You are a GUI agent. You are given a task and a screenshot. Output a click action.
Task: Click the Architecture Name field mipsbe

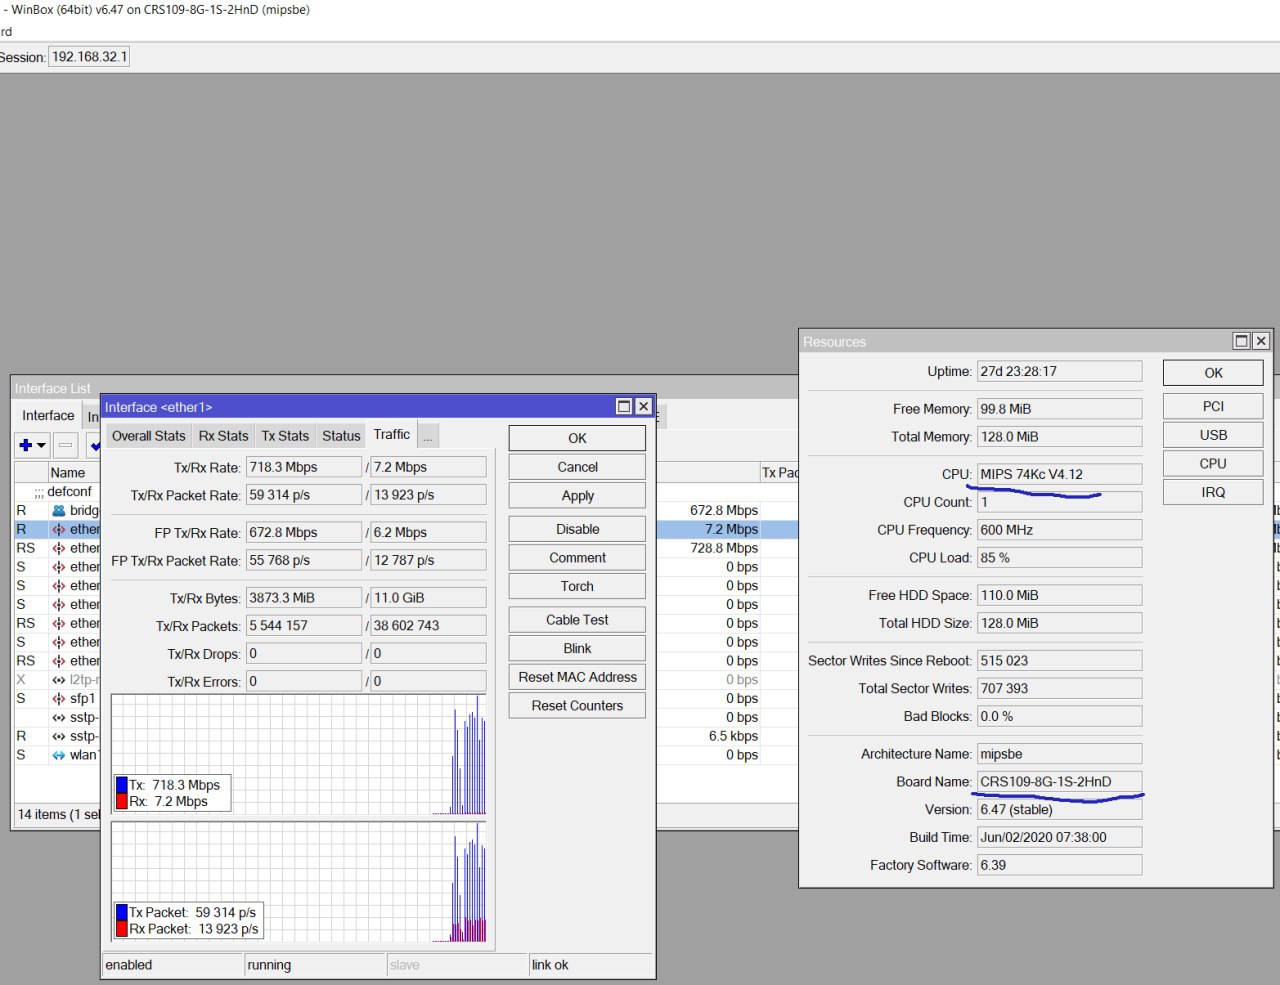[1060, 754]
